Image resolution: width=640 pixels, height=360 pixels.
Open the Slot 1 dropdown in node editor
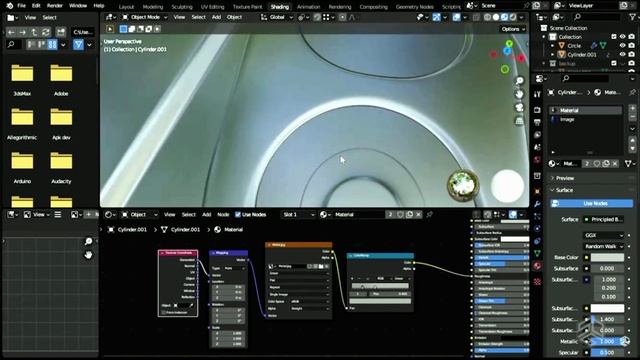(298, 214)
